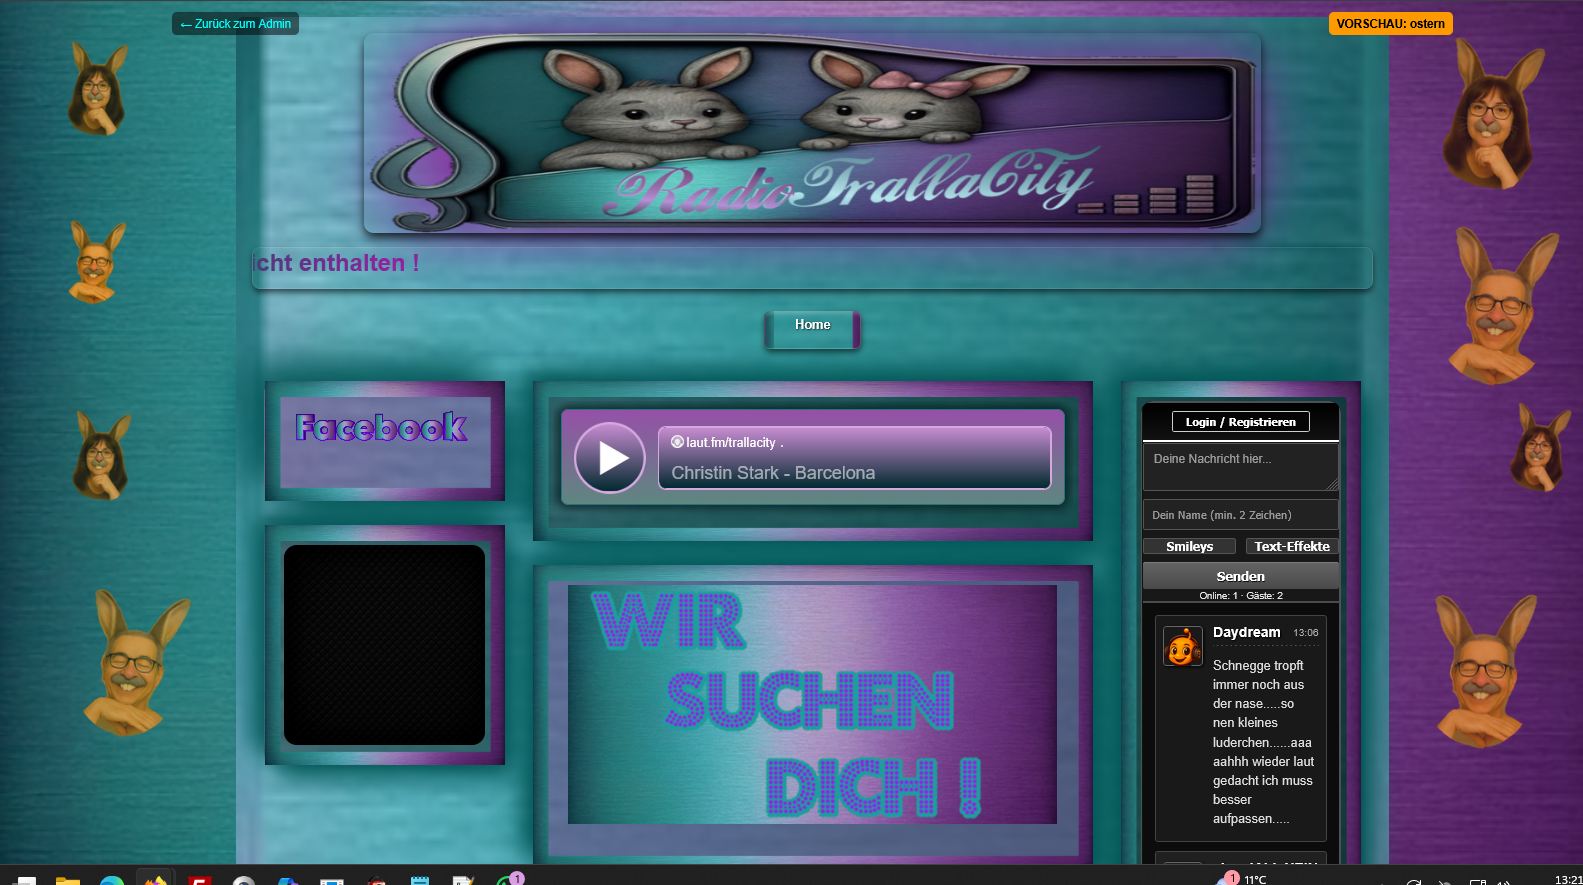Click the laut.fm station logo icon
The width and height of the screenshot is (1583, 885).
677,442
